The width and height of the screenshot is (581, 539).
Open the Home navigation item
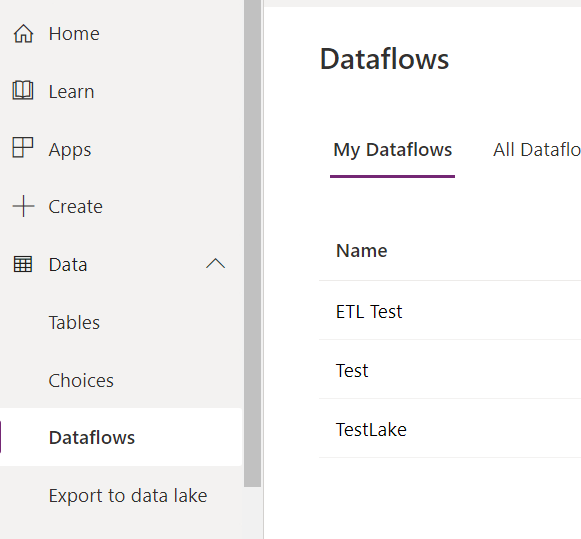coord(74,34)
